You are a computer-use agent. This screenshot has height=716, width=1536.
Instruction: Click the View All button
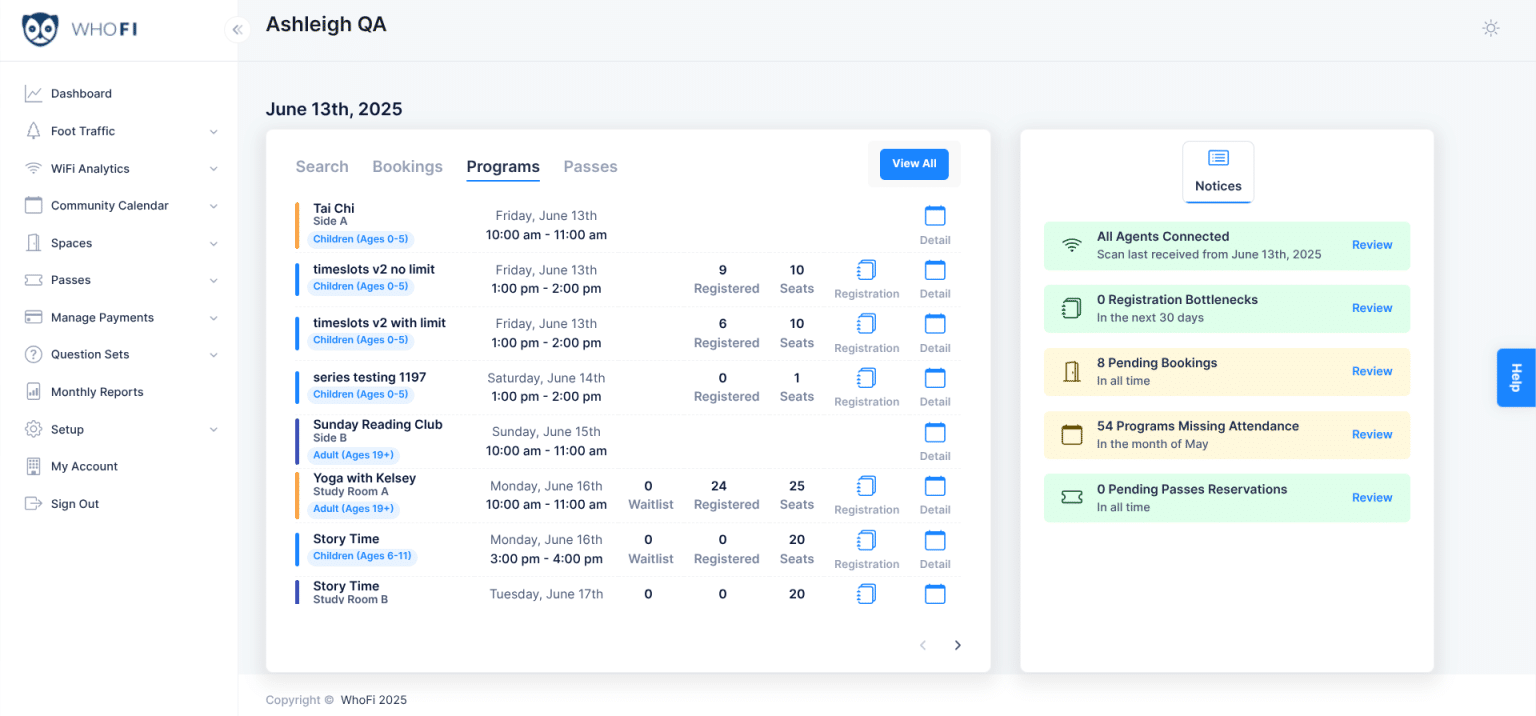[x=914, y=163]
